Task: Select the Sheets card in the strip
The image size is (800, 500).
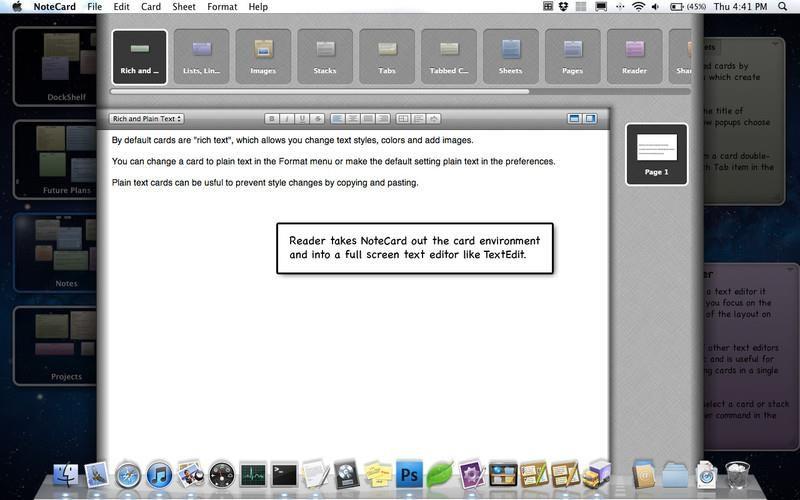Action: coord(511,56)
